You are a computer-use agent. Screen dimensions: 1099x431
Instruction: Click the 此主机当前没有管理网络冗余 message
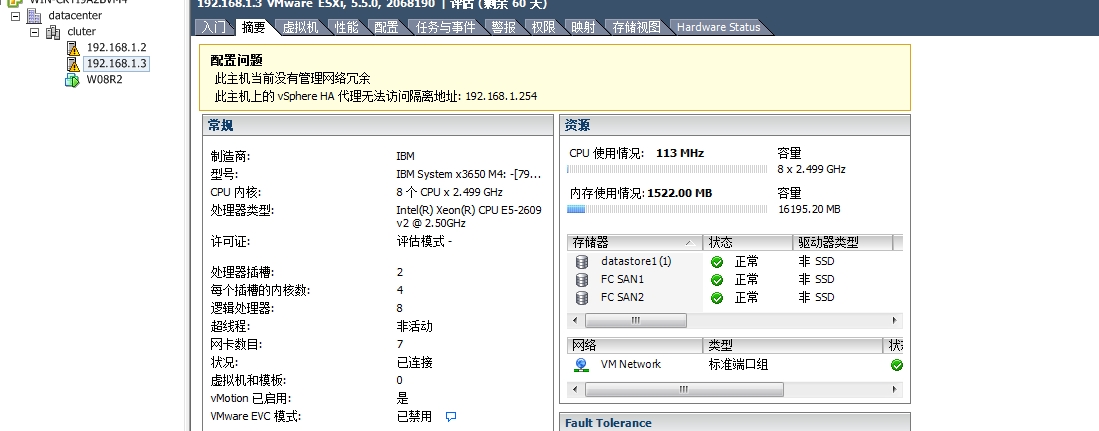292,78
